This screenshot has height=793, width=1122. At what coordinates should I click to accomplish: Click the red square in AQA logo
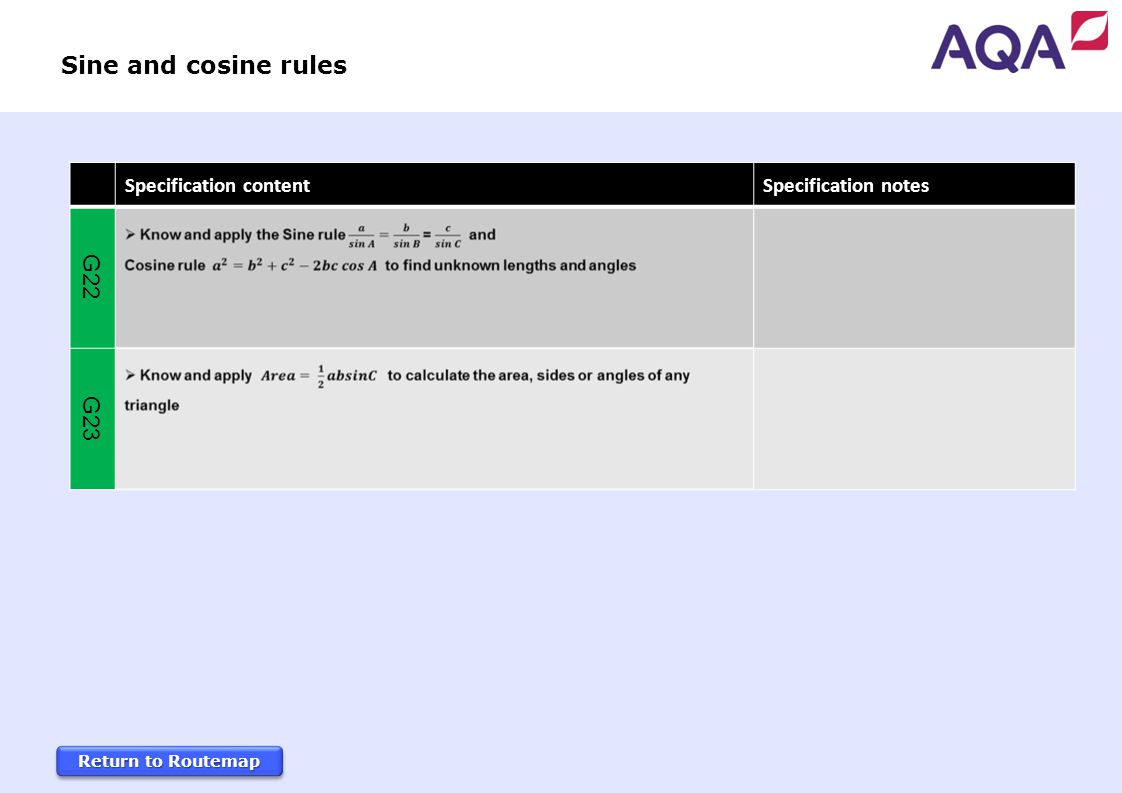[x=1089, y=30]
